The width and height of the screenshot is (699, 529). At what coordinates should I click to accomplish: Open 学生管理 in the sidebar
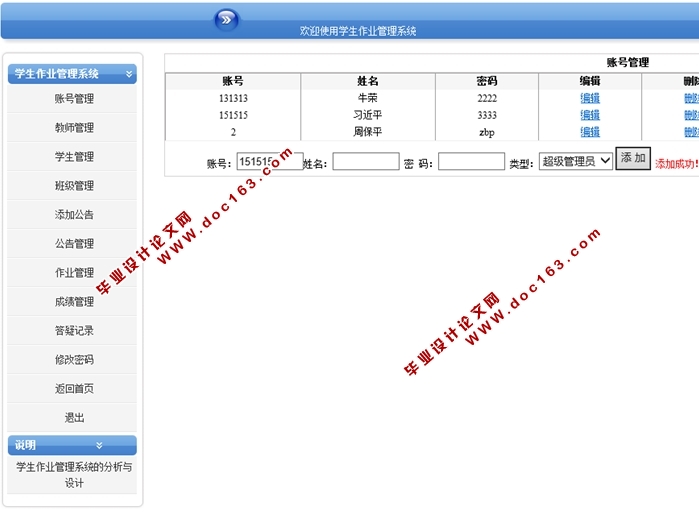point(74,156)
